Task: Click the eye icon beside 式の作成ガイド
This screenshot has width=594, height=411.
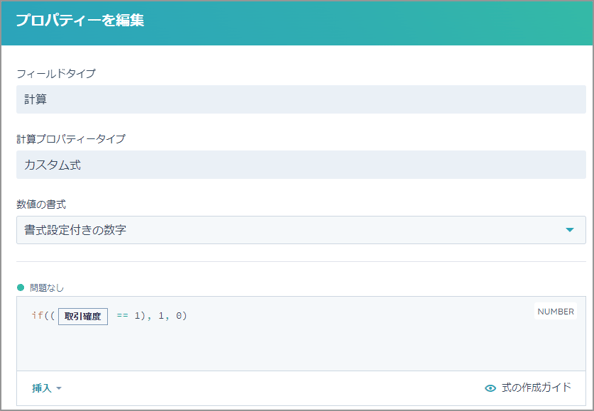Action: 490,388
